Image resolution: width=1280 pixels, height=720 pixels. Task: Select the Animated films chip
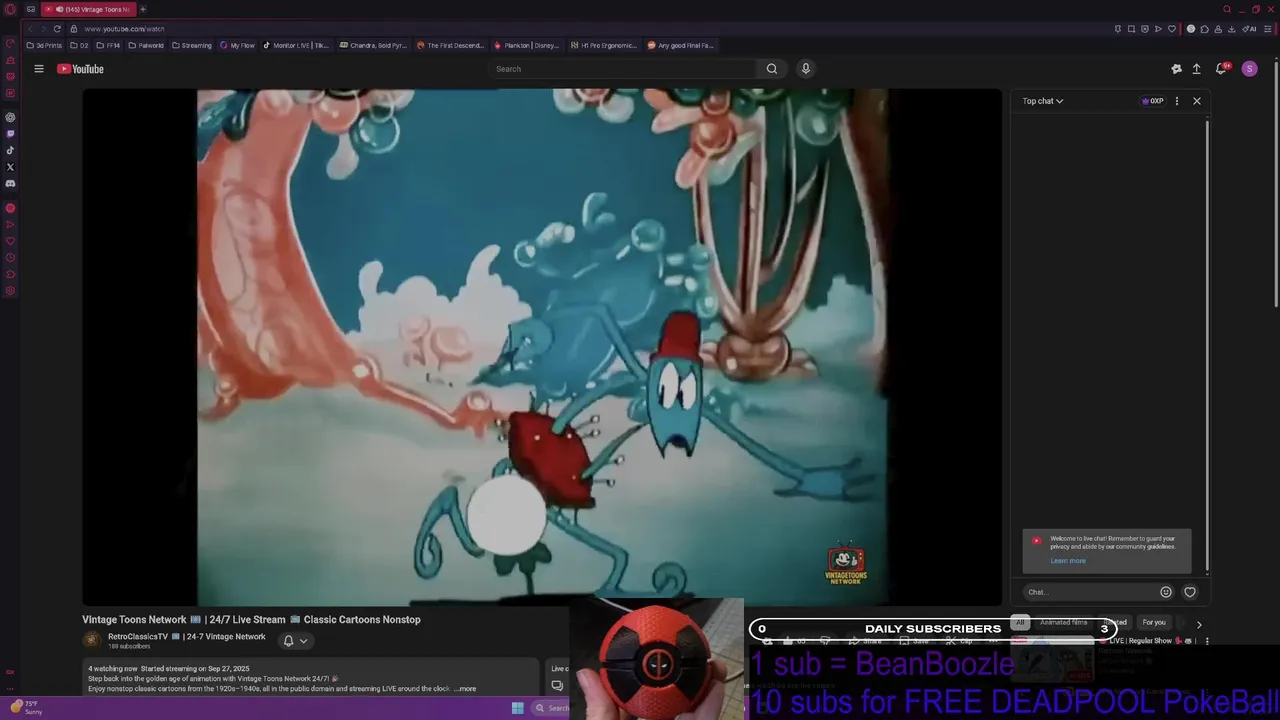coord(1063,622)
